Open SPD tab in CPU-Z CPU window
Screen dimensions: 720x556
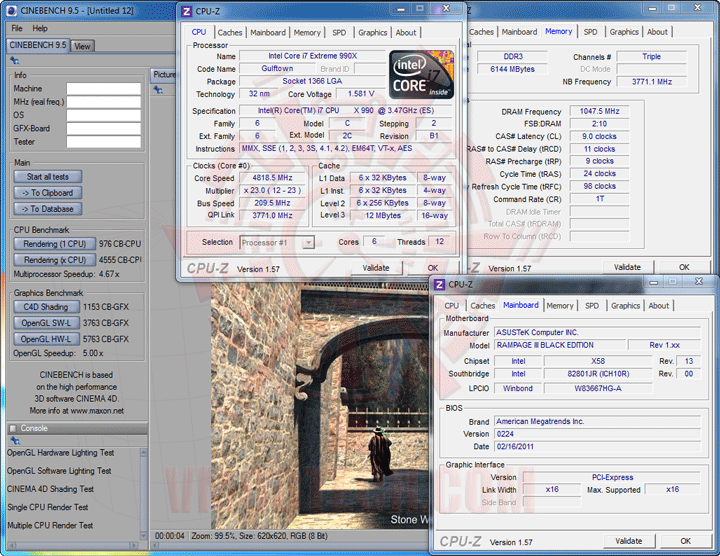coord(339,33)
